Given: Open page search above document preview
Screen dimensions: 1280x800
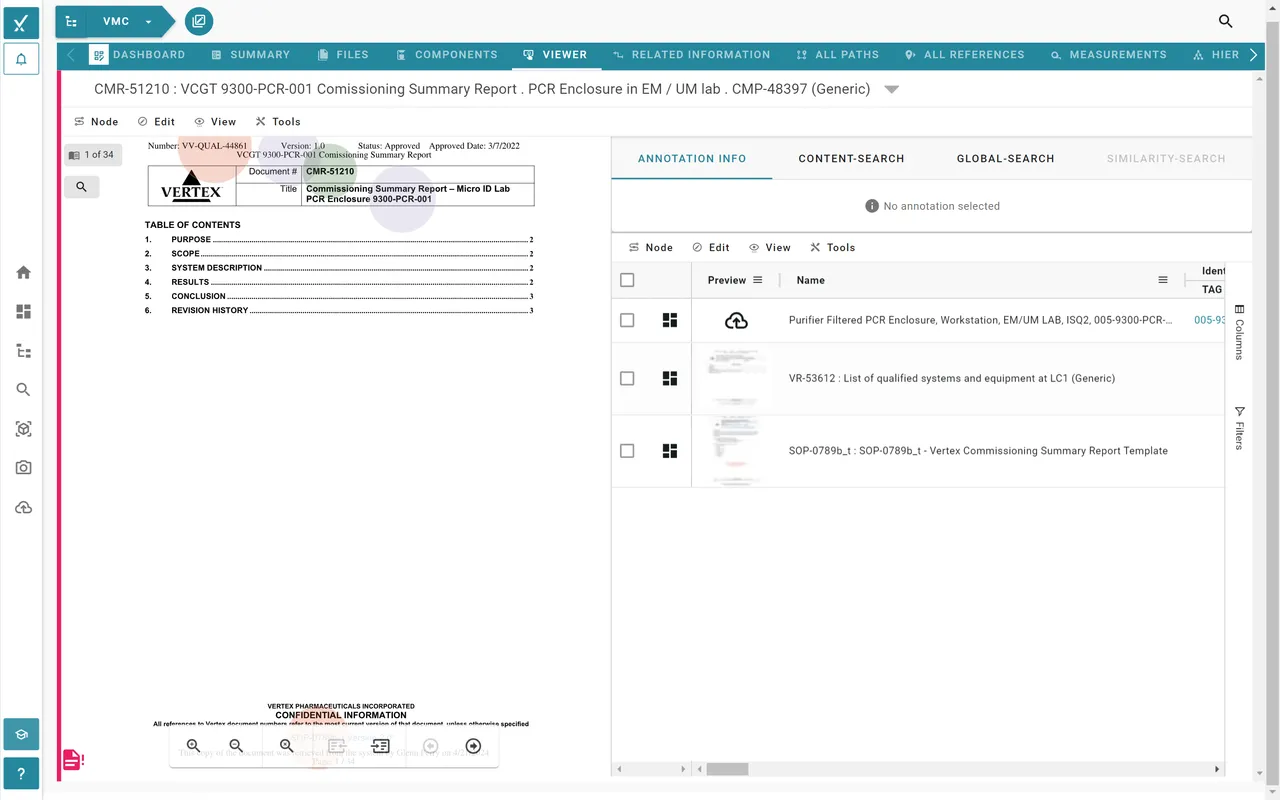Looking at the screenshot, I should coord(81,186).
